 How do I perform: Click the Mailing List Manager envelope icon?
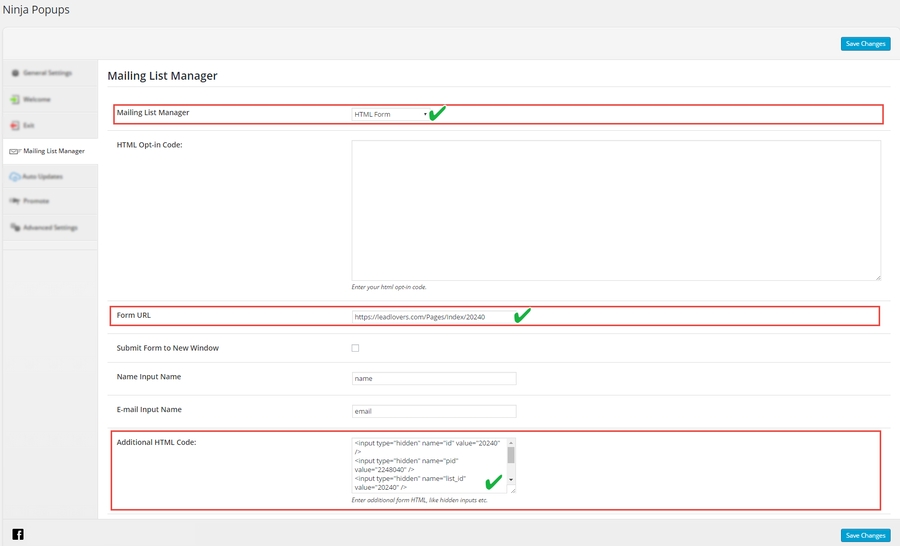(x=15, y=151)
